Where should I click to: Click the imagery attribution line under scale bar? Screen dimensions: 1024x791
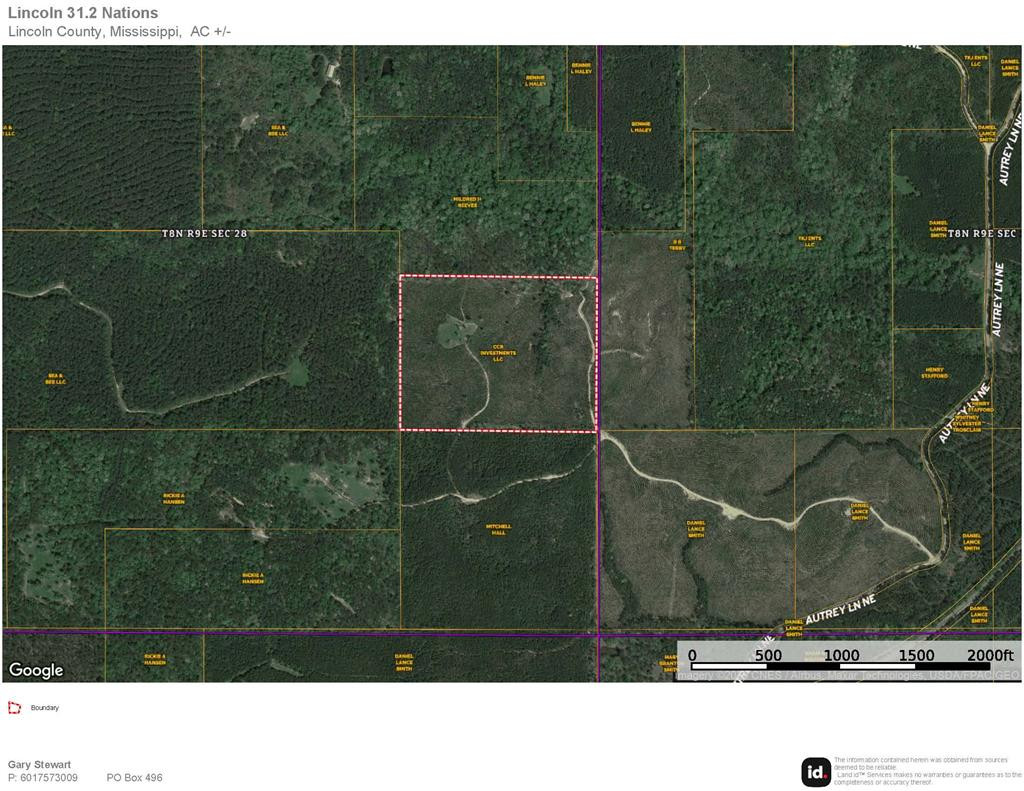click(848, 675)
